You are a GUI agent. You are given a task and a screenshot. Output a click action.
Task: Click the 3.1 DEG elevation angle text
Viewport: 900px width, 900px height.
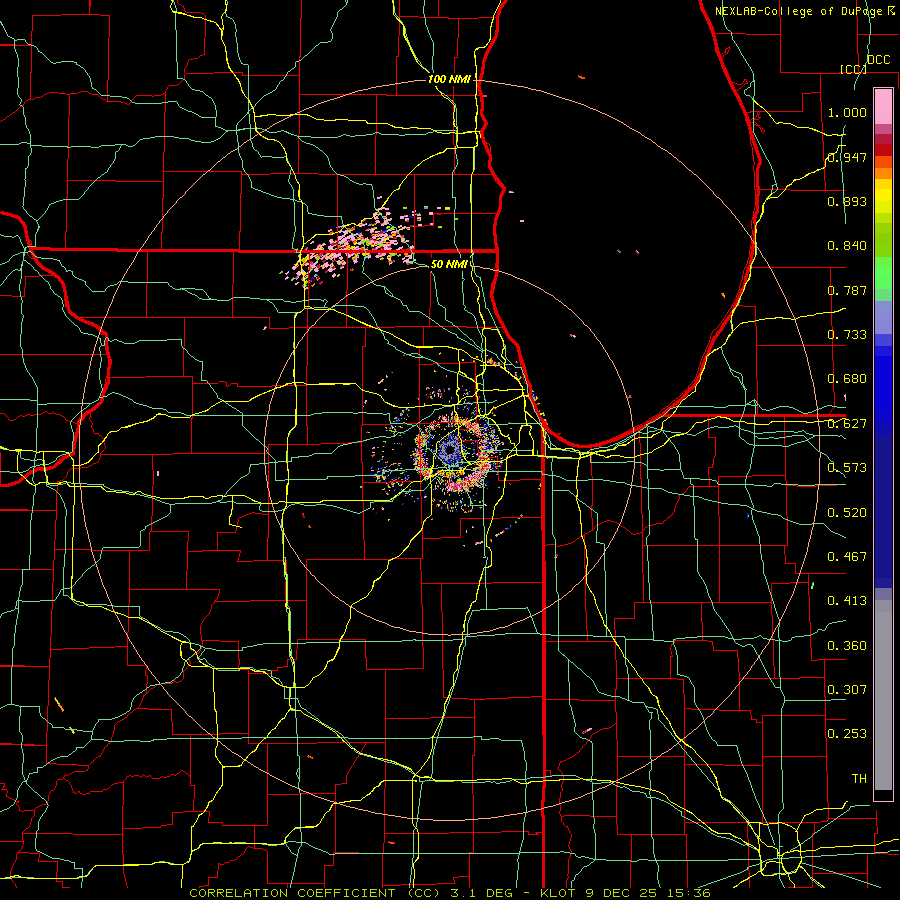point(482,893)
